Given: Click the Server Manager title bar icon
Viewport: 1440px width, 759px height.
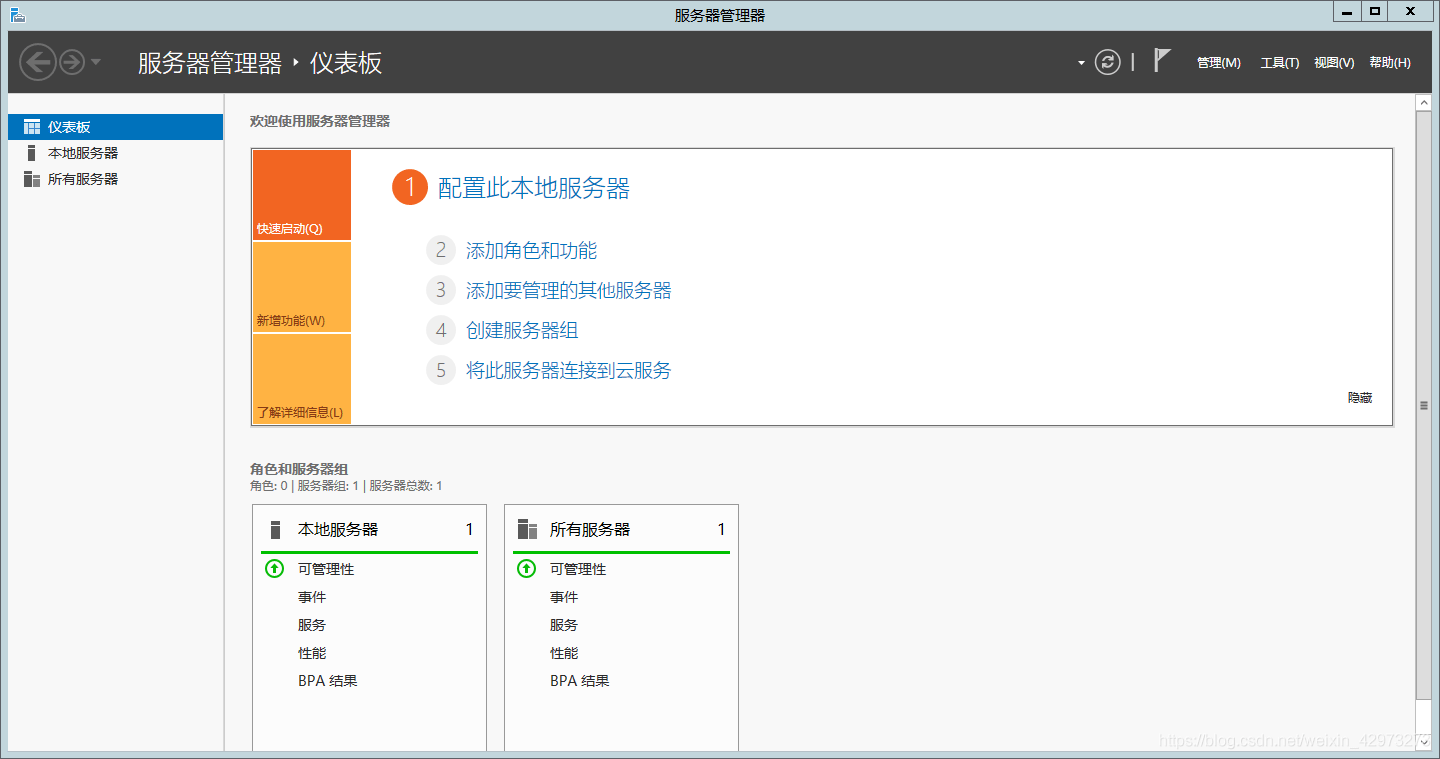Looking at the screenshot, I should coord(17,14).
